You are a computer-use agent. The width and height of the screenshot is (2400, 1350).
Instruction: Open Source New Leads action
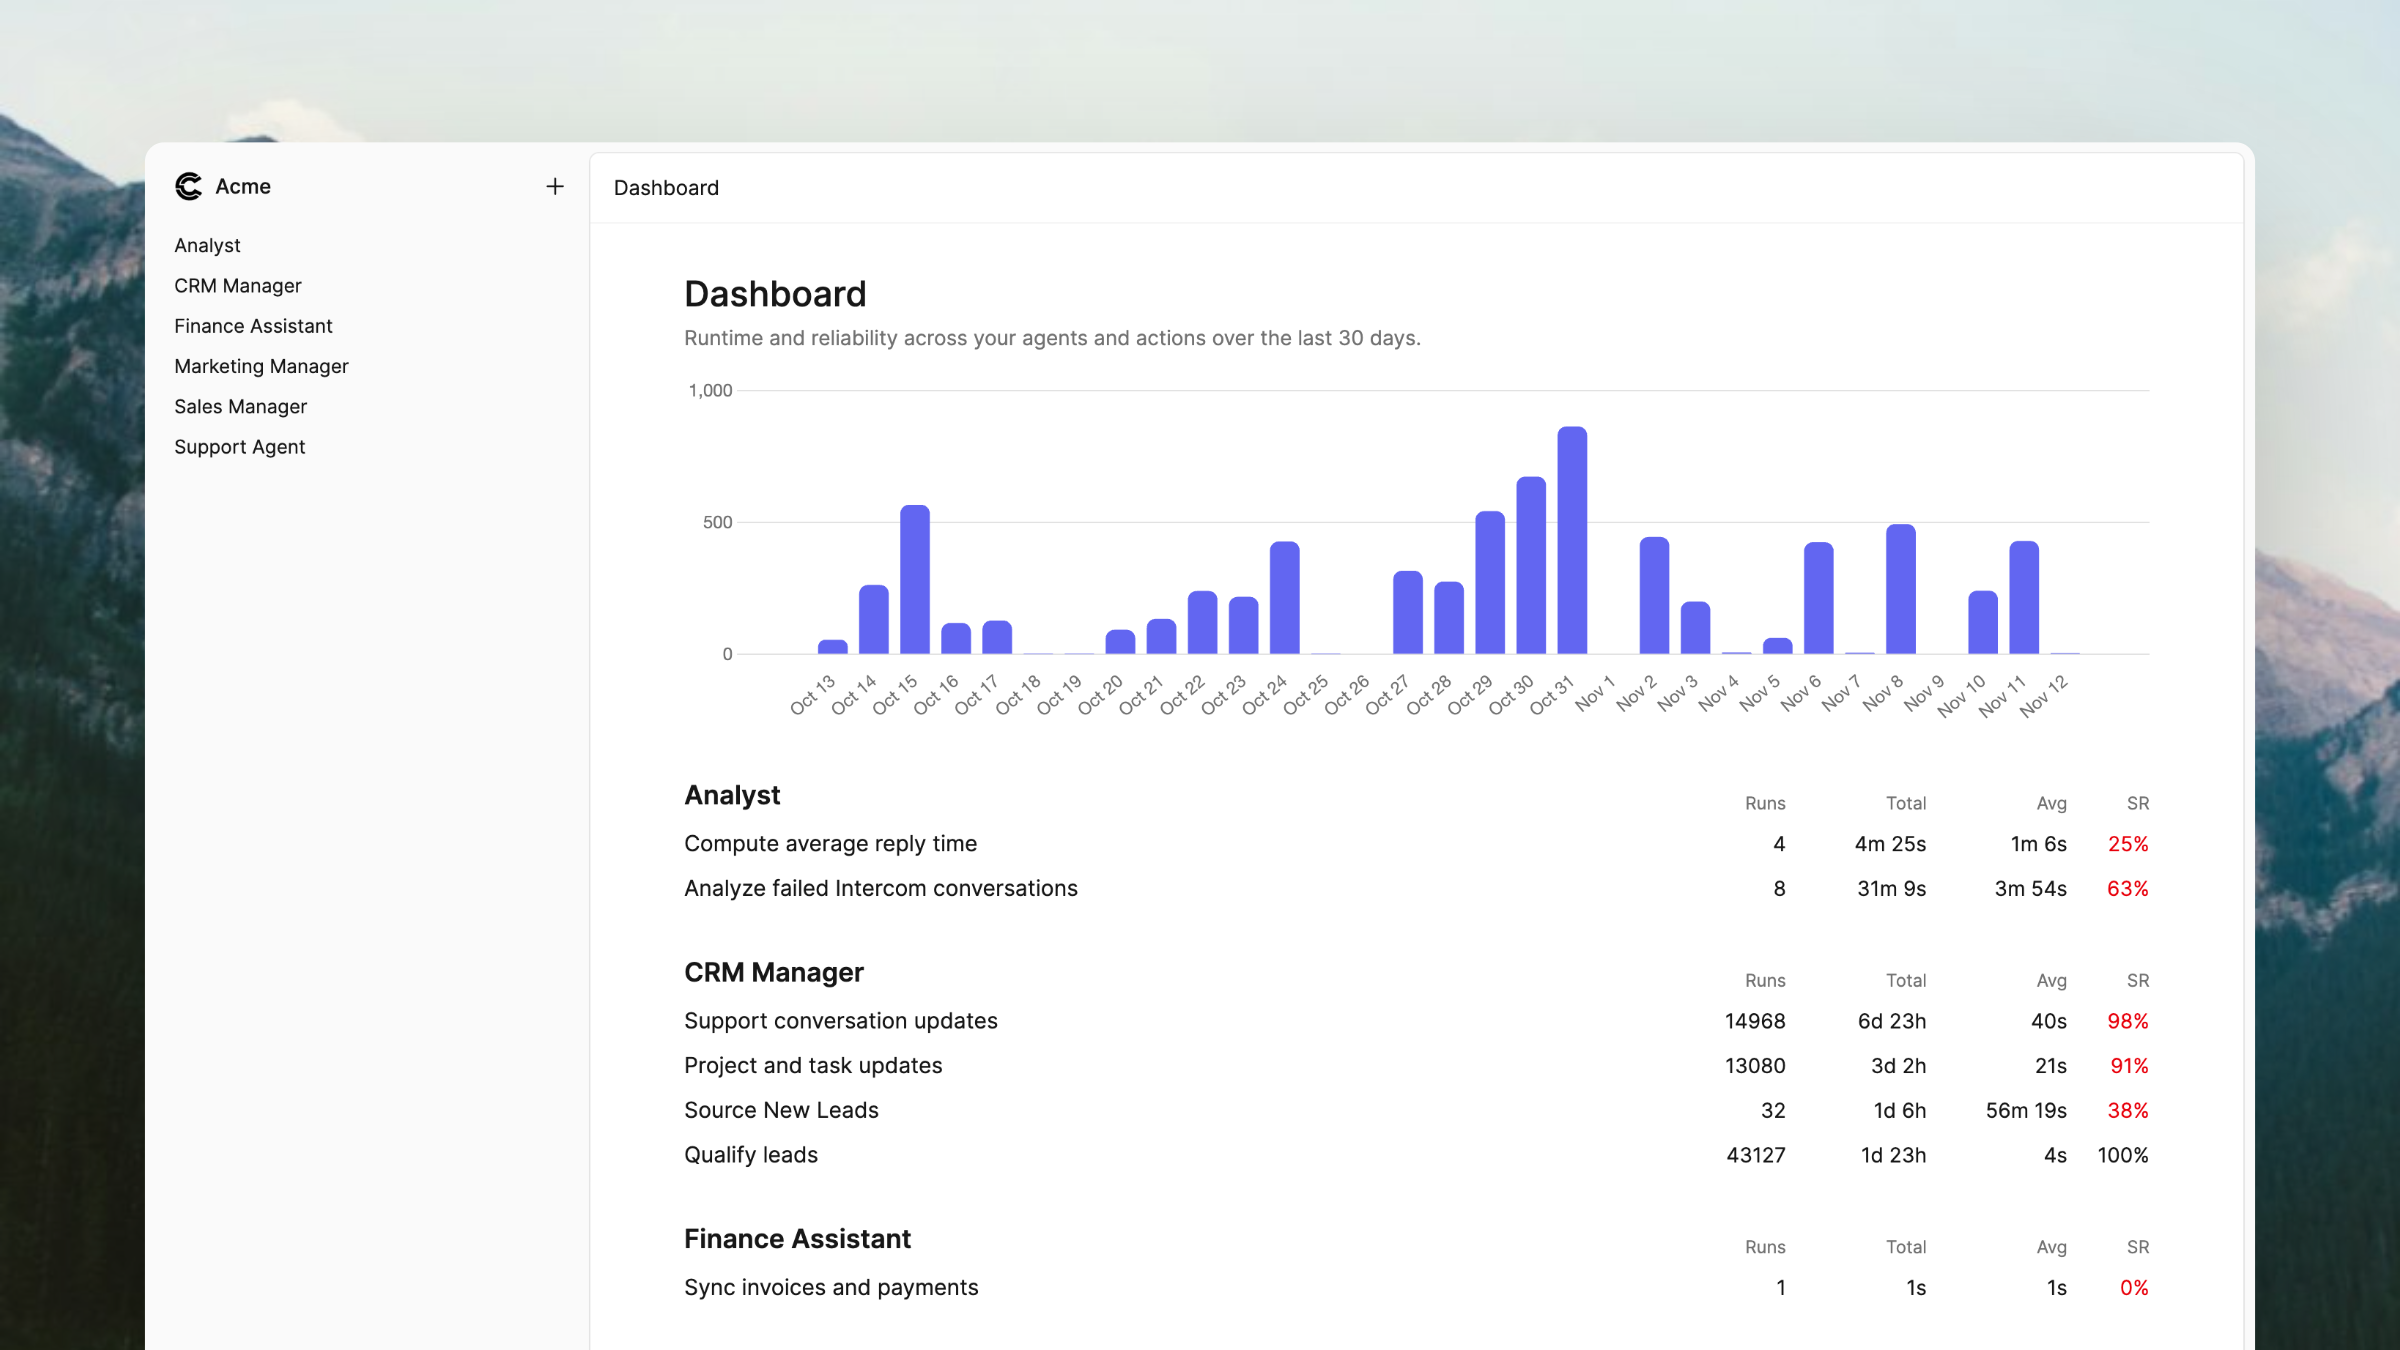[780, 1110]
